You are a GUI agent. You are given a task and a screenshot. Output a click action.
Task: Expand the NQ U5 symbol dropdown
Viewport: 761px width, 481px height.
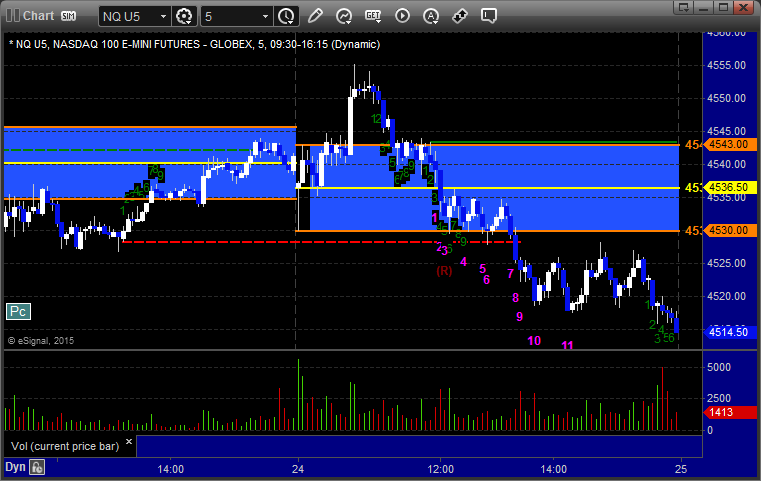click(135, 17)
